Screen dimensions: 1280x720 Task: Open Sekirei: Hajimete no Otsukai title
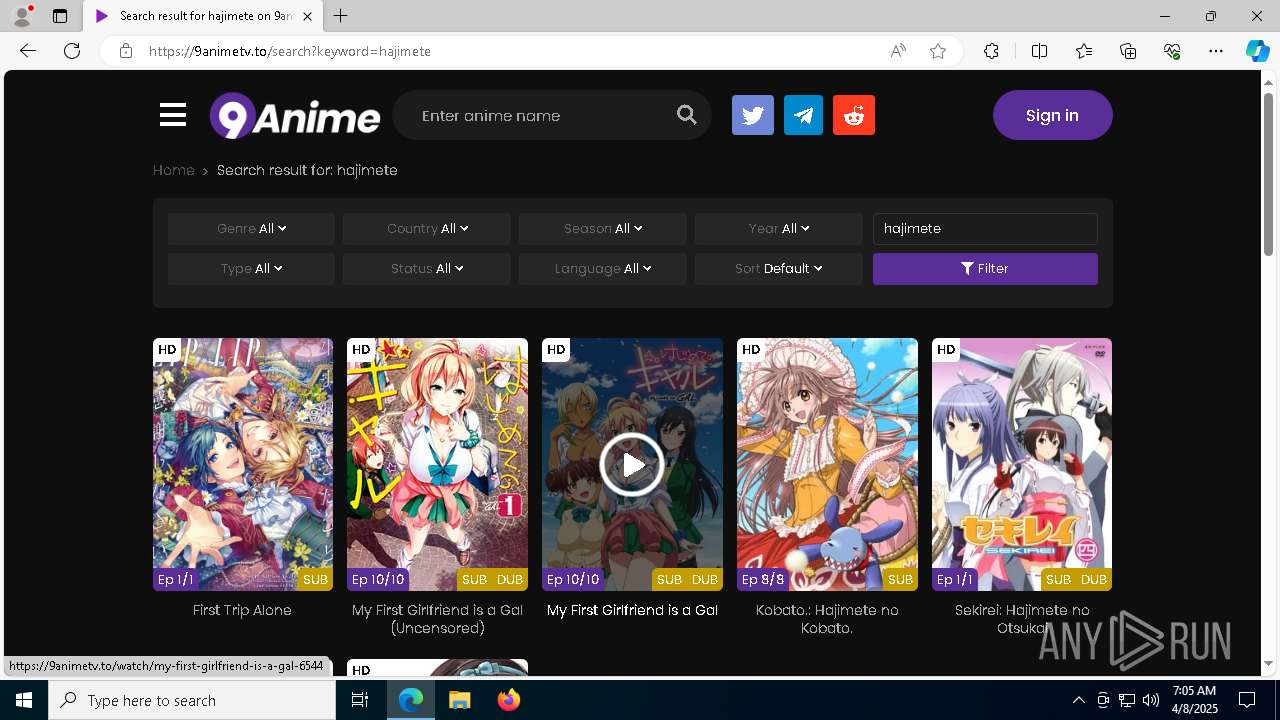click(1022, 619)
